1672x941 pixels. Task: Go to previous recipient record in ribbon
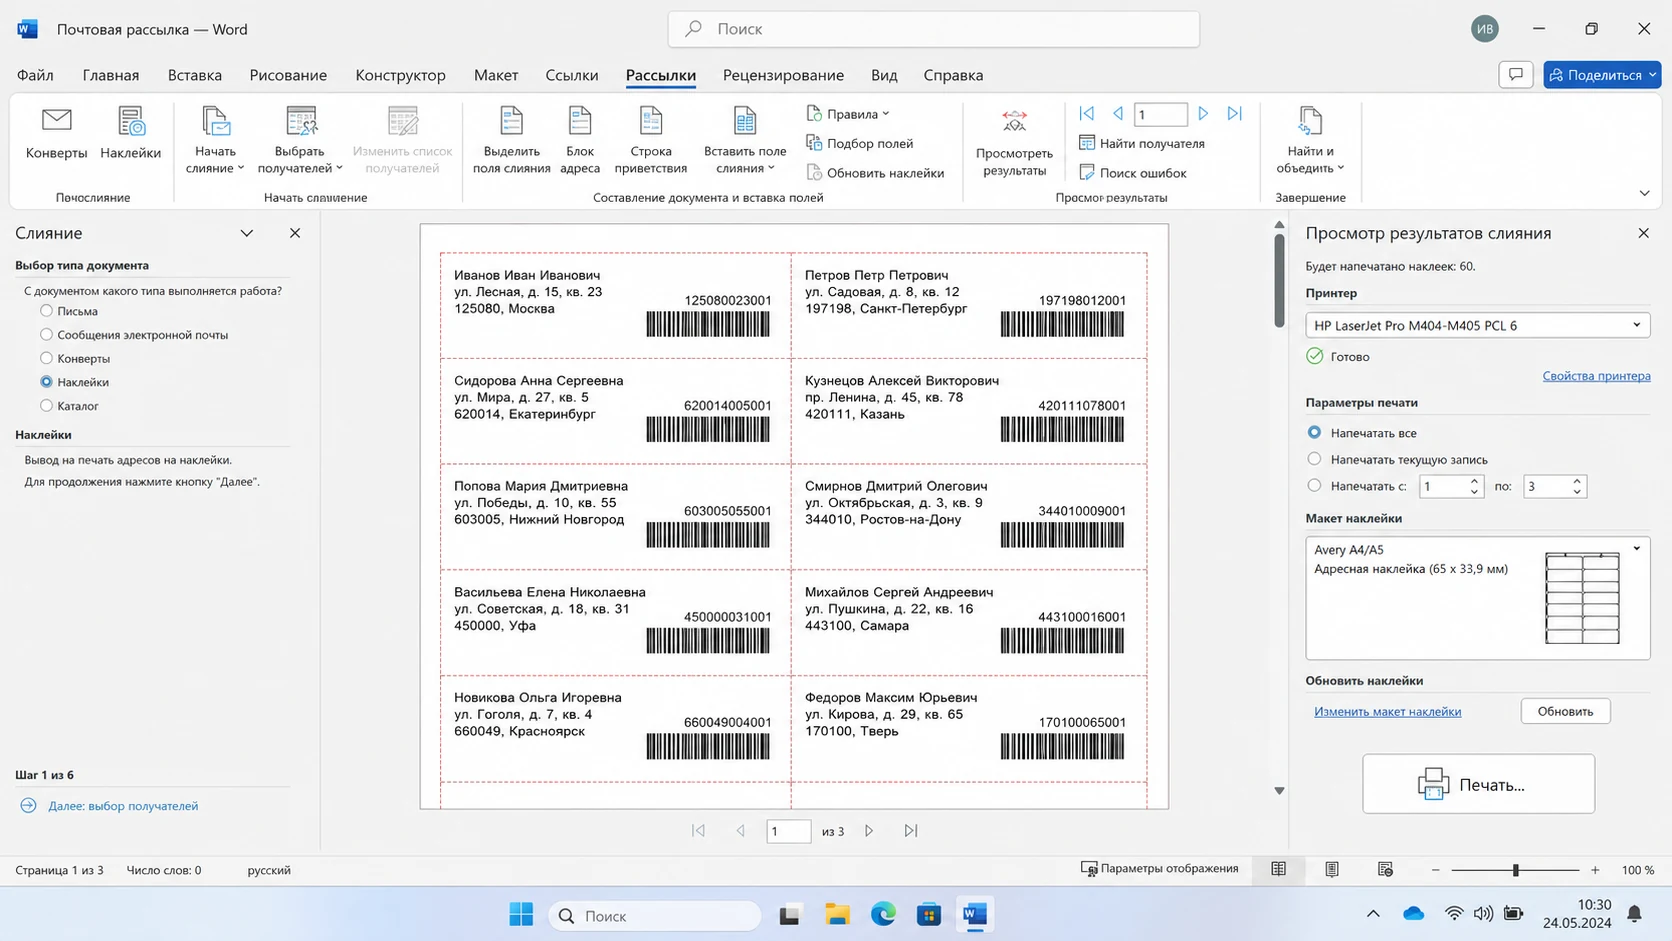pyautogui.click(x=1118, y=114)
